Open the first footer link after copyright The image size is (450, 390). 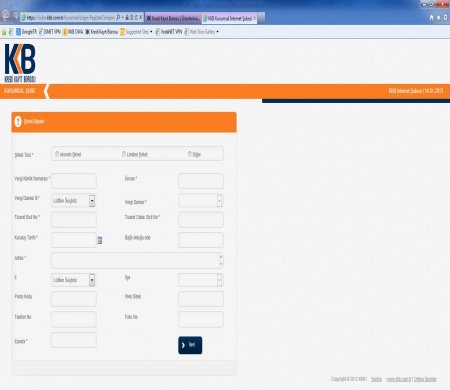pyautogui.click(x=376, y=379)
